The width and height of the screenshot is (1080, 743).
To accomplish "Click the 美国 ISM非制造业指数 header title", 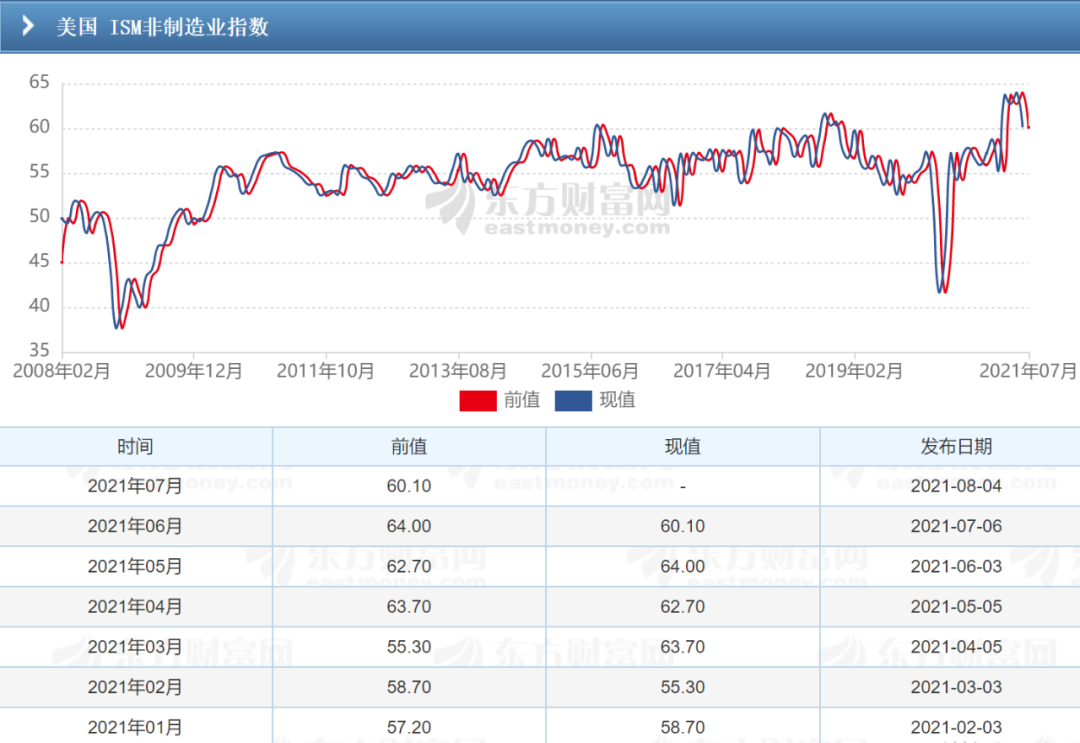I will pyautogui.click(x=162, y=27).
